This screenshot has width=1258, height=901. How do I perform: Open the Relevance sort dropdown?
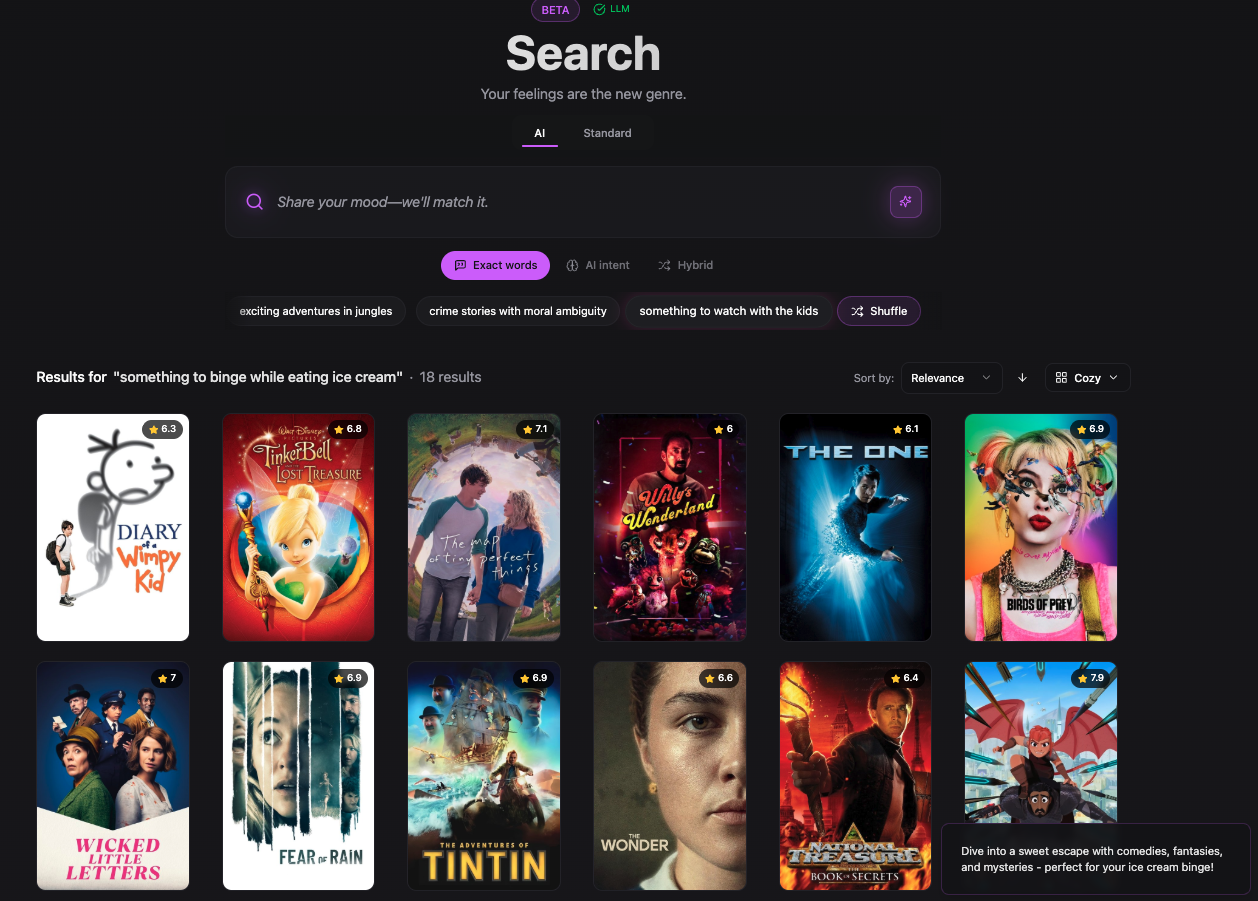pyautogui.click(x=951, y=378)
